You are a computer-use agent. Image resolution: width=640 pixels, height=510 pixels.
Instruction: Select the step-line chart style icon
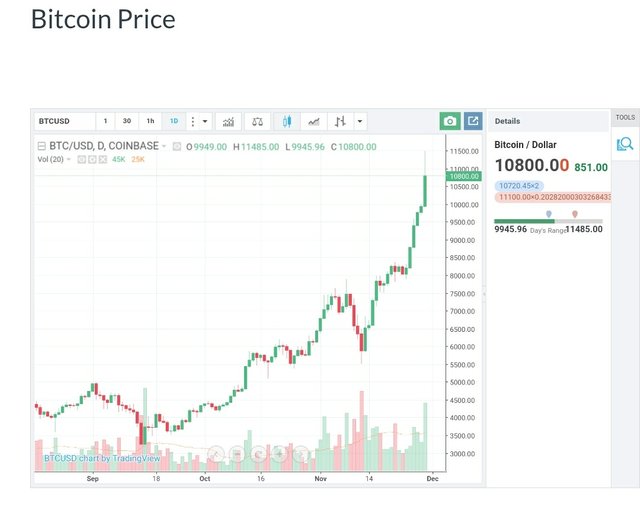340,121
